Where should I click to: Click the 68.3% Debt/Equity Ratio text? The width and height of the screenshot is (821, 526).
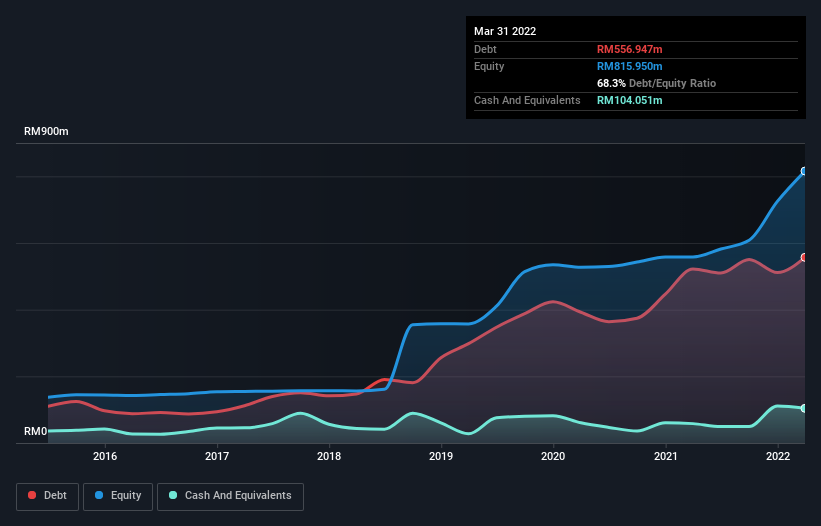pos(656,83)
